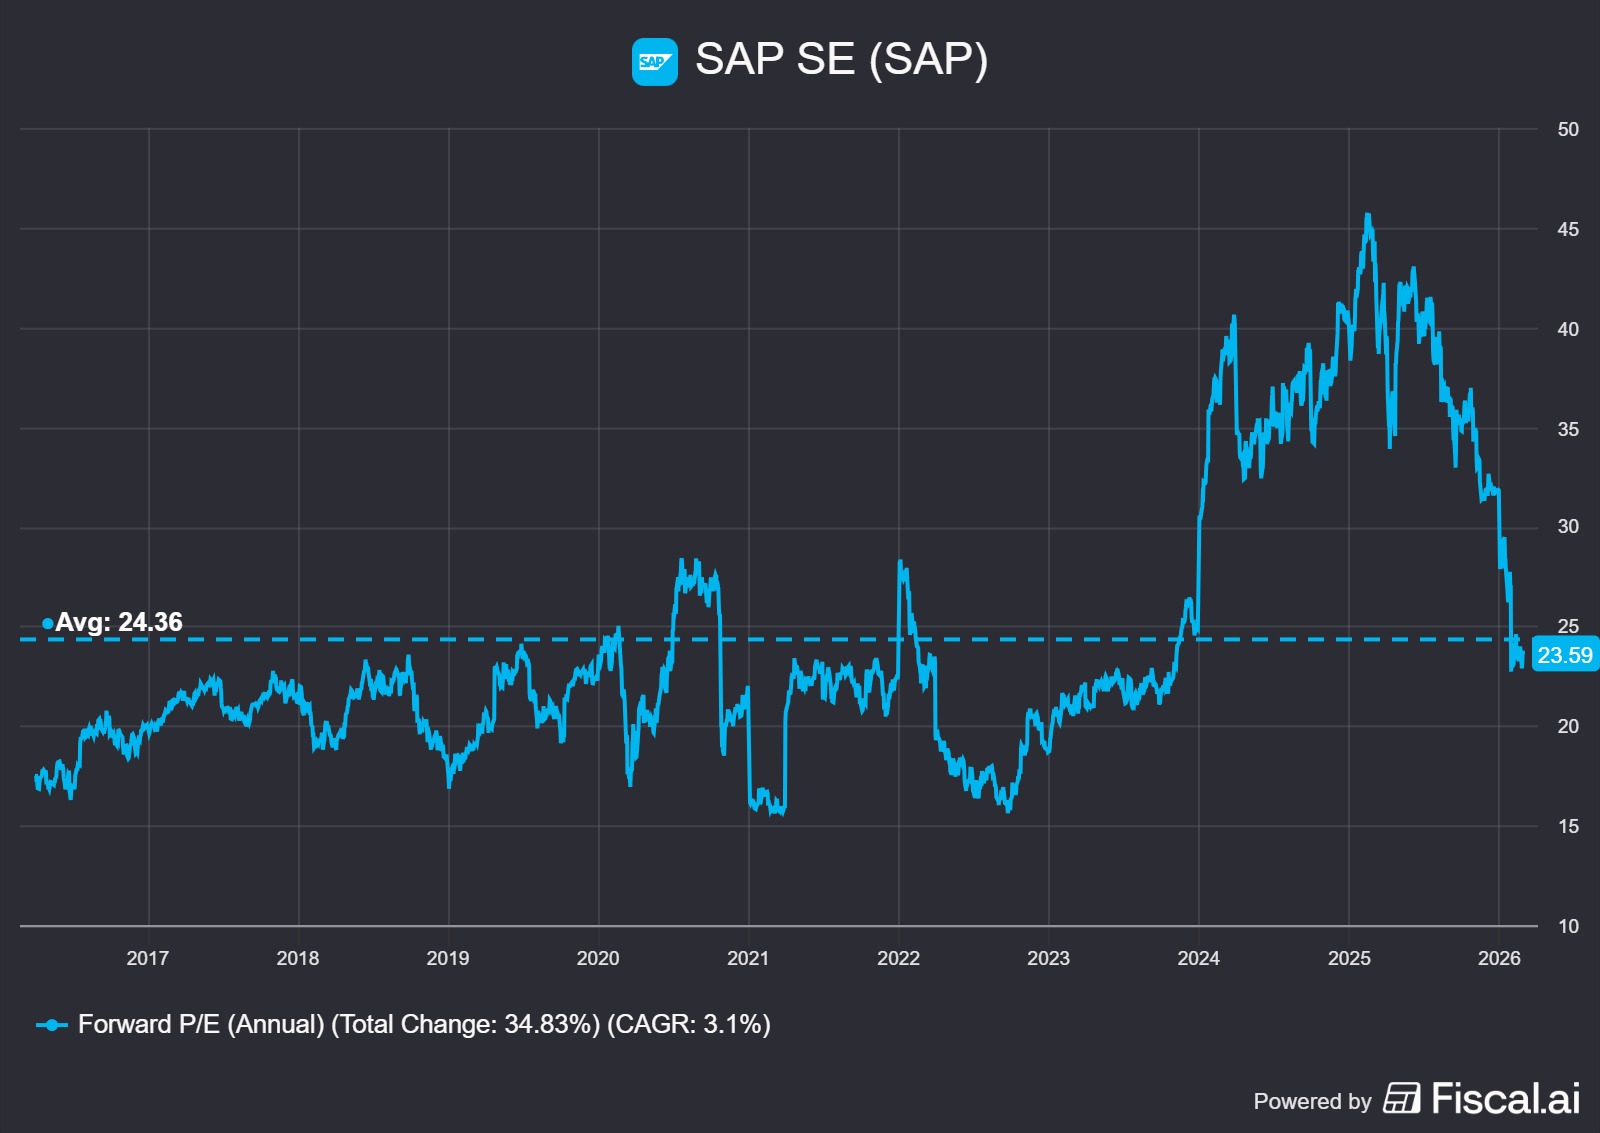Open the Fiscal.ai wordmark link
Image resolution: width=1600 pixels, height=1133 pixels.
(1505, 1098)
